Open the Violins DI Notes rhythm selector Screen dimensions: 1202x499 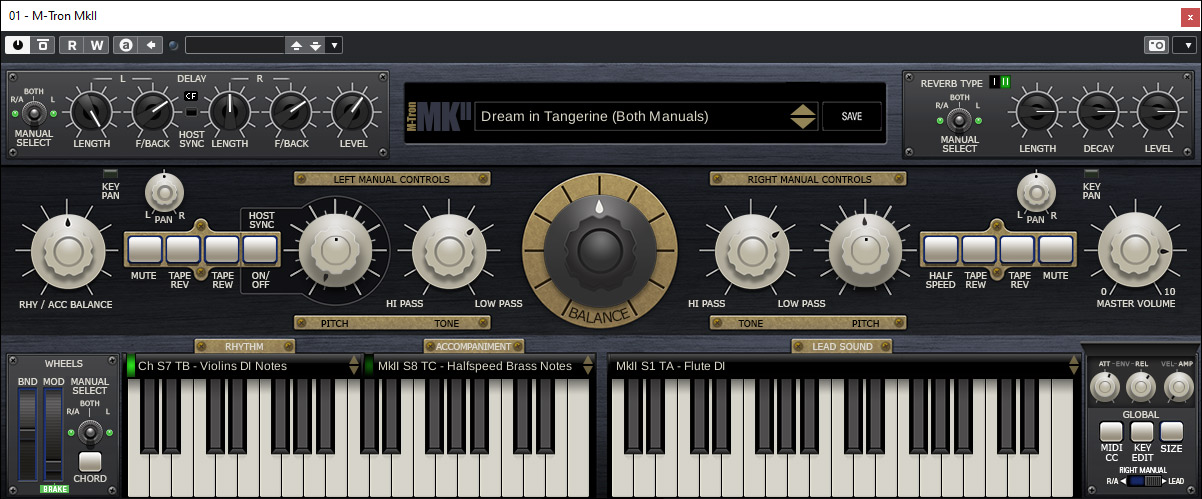(240, 366)
